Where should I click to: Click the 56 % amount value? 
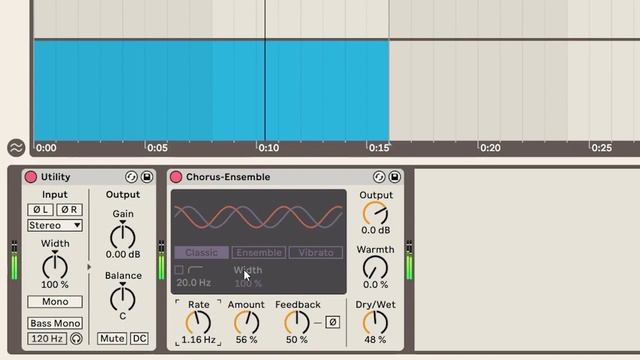(x=247, y=340)
